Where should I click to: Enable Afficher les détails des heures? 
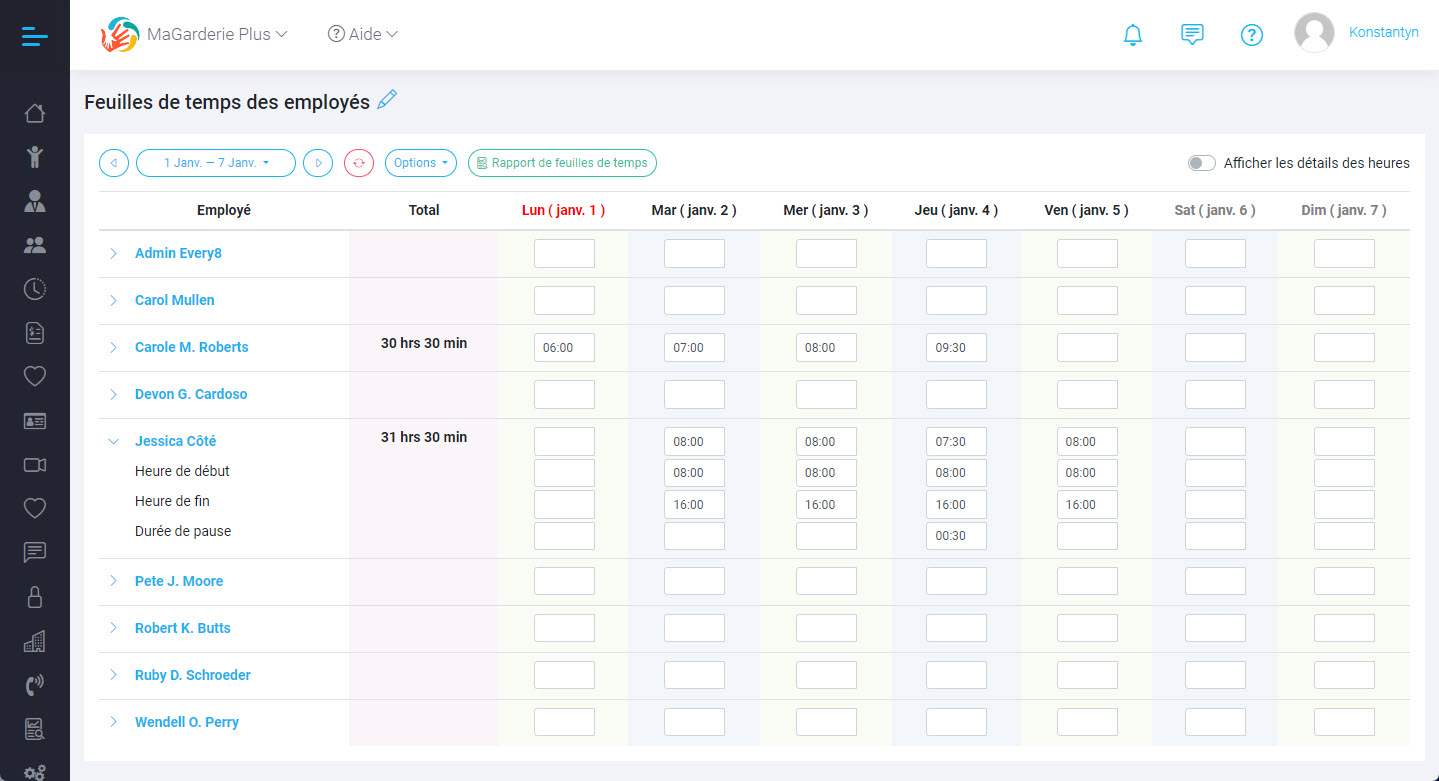[1201, 161]
